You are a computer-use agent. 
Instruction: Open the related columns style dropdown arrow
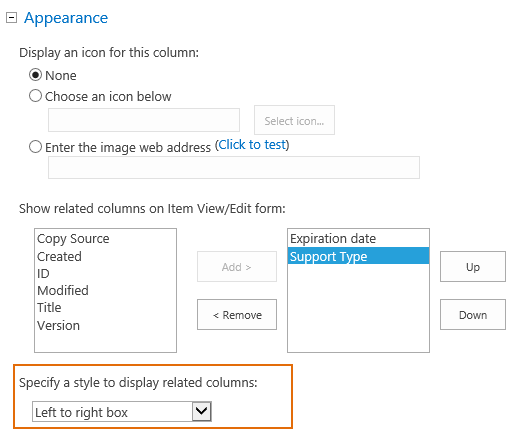(x=202, y=411)
